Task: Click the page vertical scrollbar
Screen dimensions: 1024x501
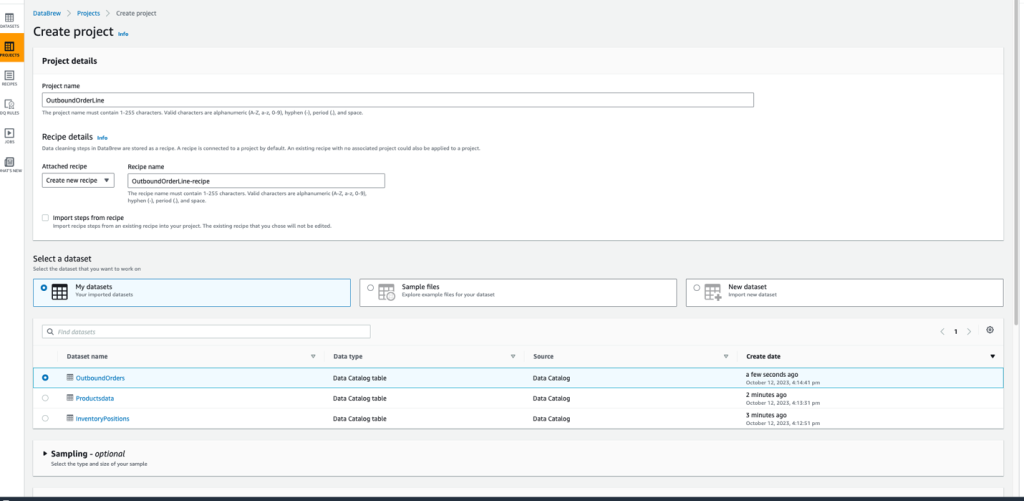Action: [x=1017, y=163]
